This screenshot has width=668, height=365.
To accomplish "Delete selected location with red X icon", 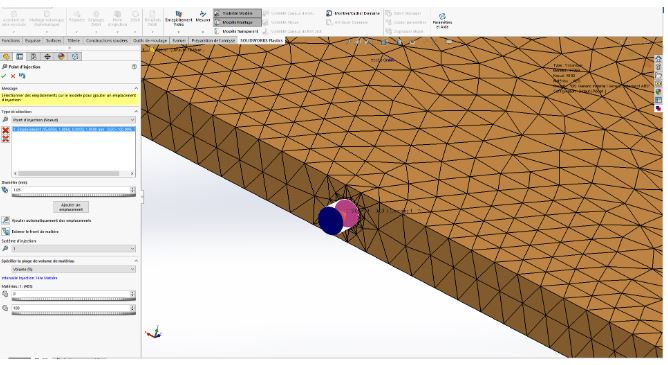I will click(x=6, y=130).
